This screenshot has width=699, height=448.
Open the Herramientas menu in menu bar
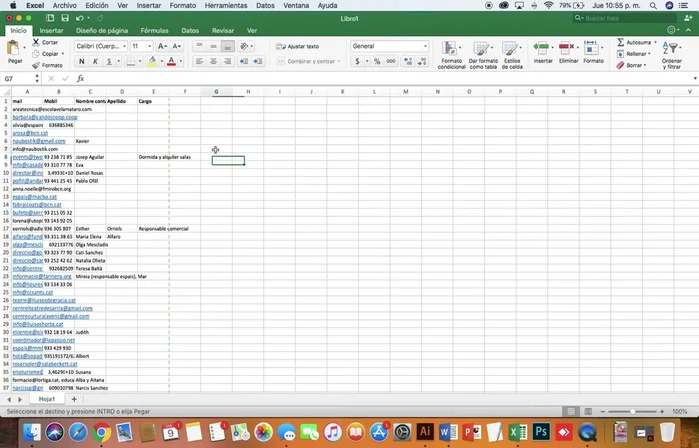click(224, 5)
